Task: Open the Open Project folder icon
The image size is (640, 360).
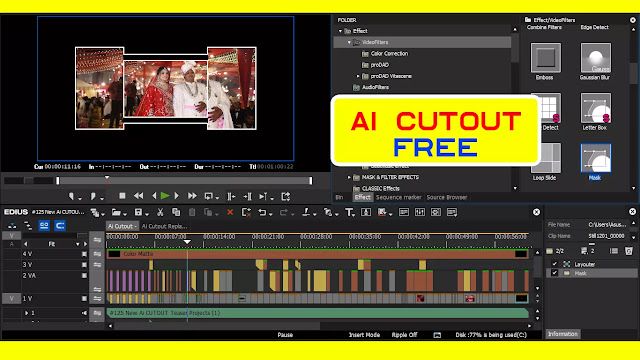Action: [x=116, y=212]
